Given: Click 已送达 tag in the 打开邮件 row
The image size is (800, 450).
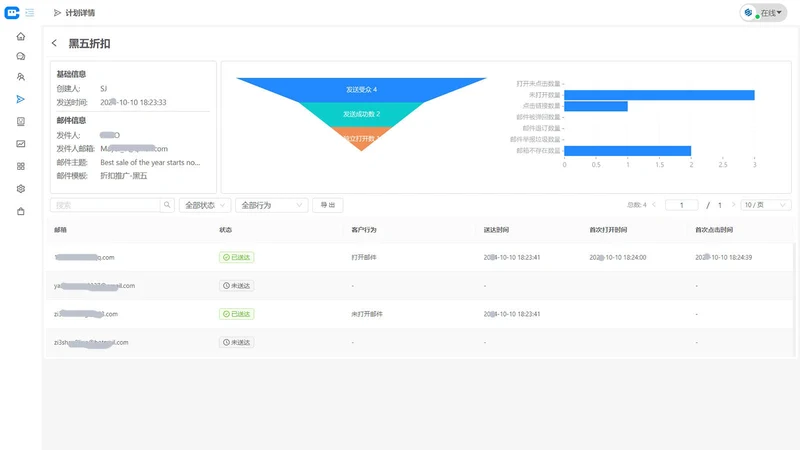Looking at the screenshot, I should coord(237,257).
